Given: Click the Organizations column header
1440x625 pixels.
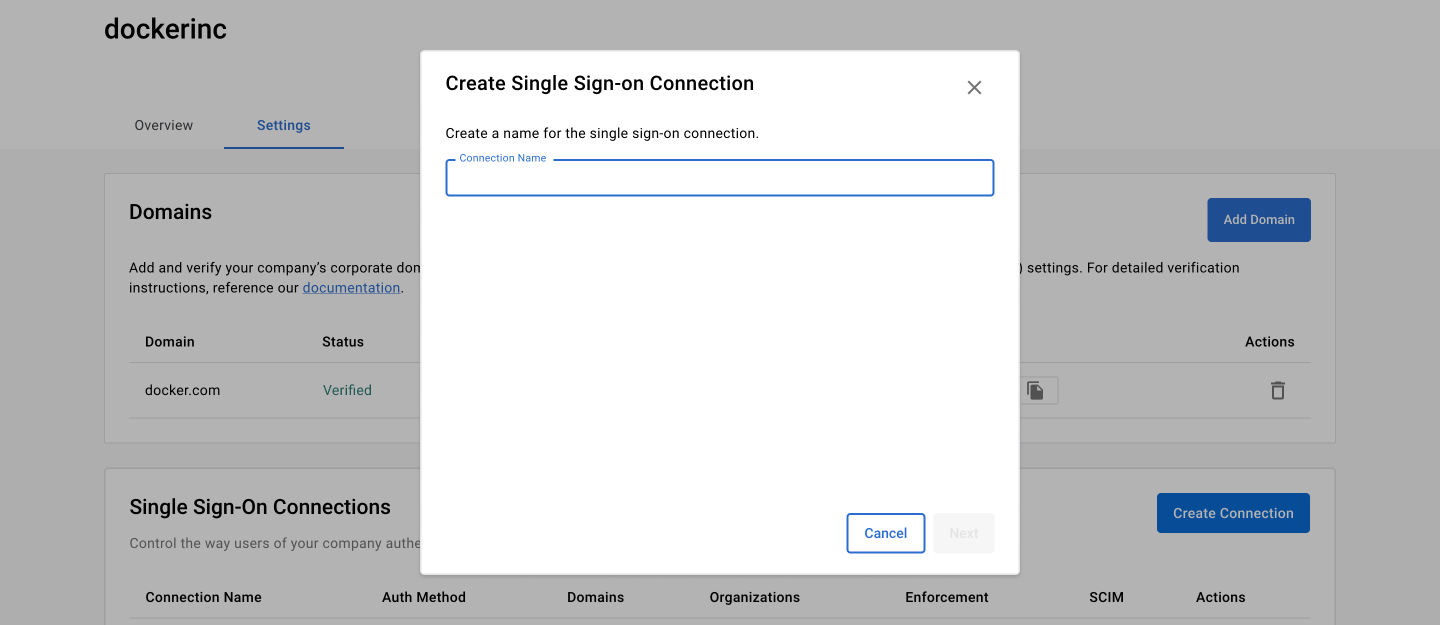Looking at the screenshot, I should coord(754,597).
